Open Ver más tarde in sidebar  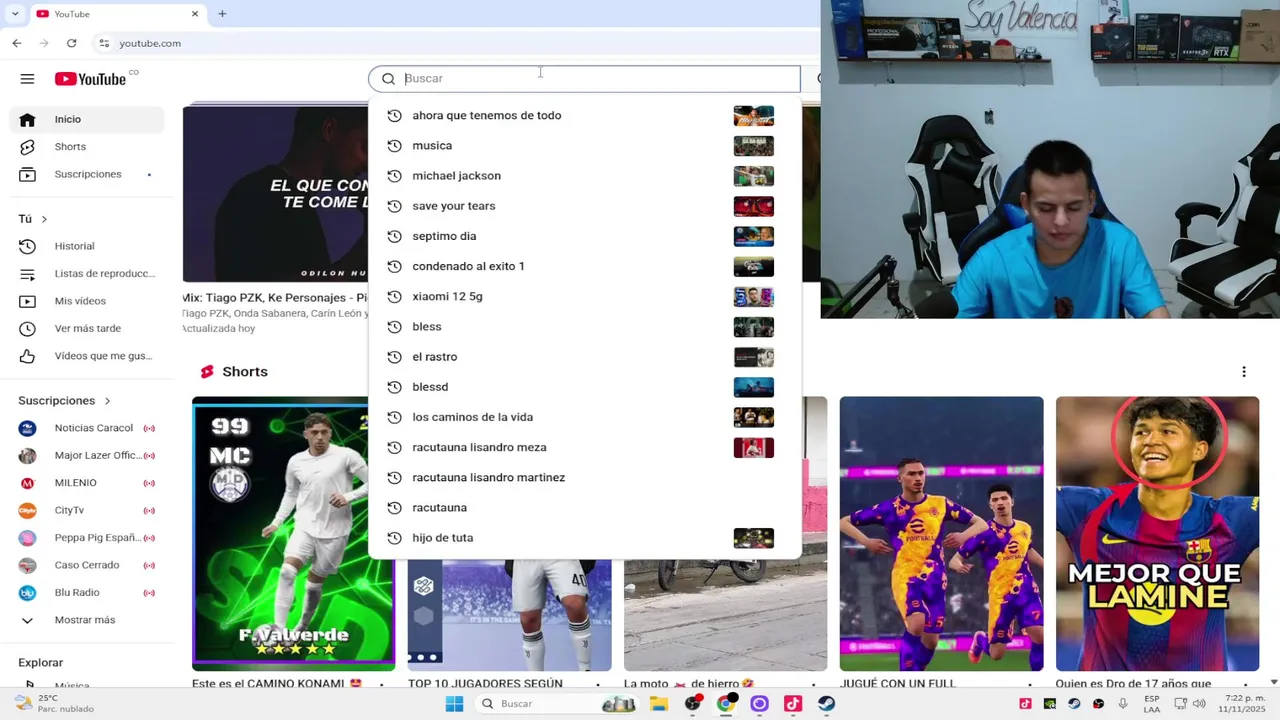tap(88, 329)
